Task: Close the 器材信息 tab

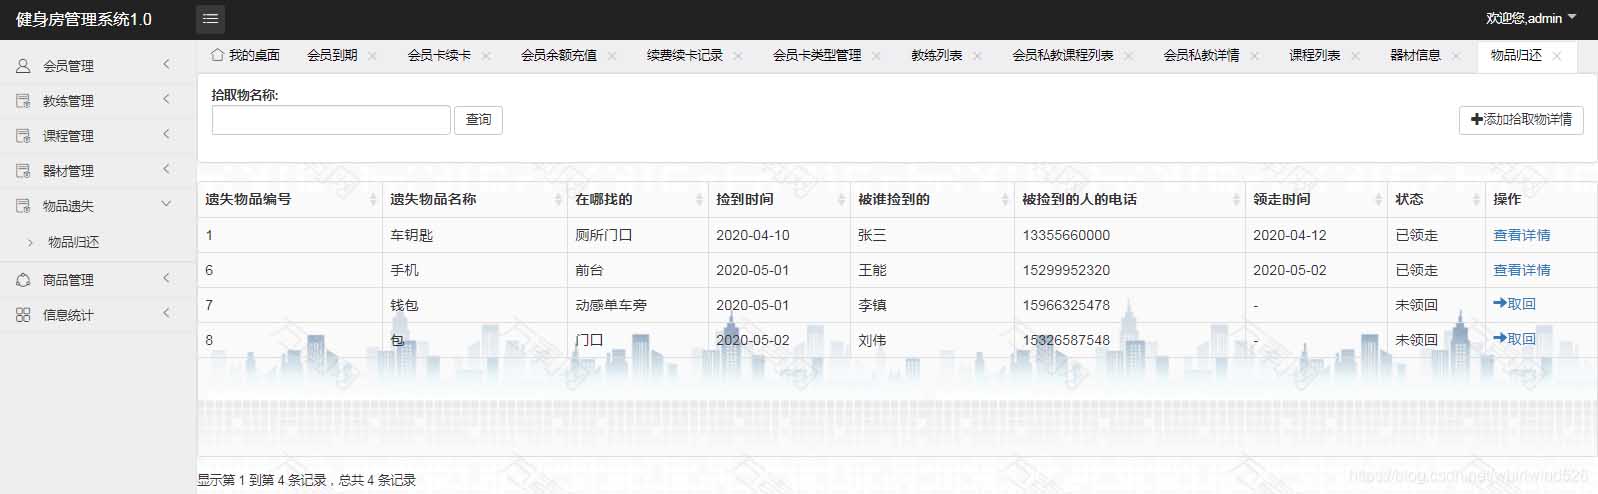Action: point(1456,56)
